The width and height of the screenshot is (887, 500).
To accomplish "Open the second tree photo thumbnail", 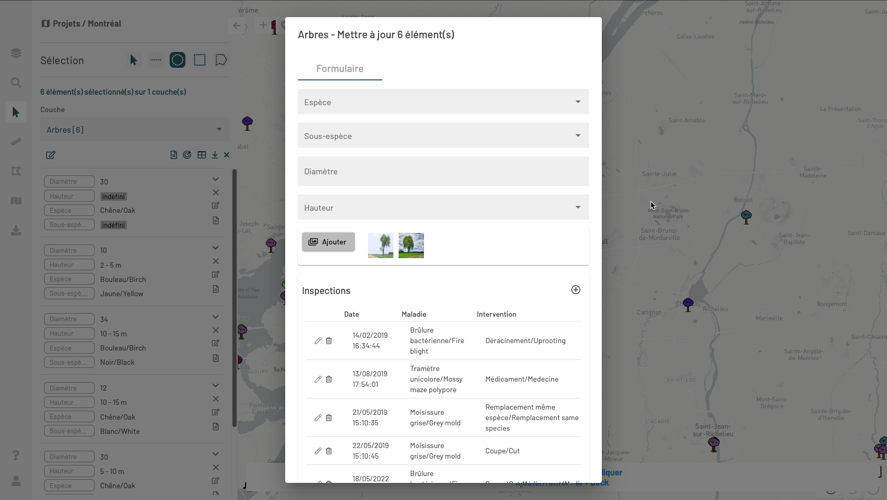I will tap(411, 245).
